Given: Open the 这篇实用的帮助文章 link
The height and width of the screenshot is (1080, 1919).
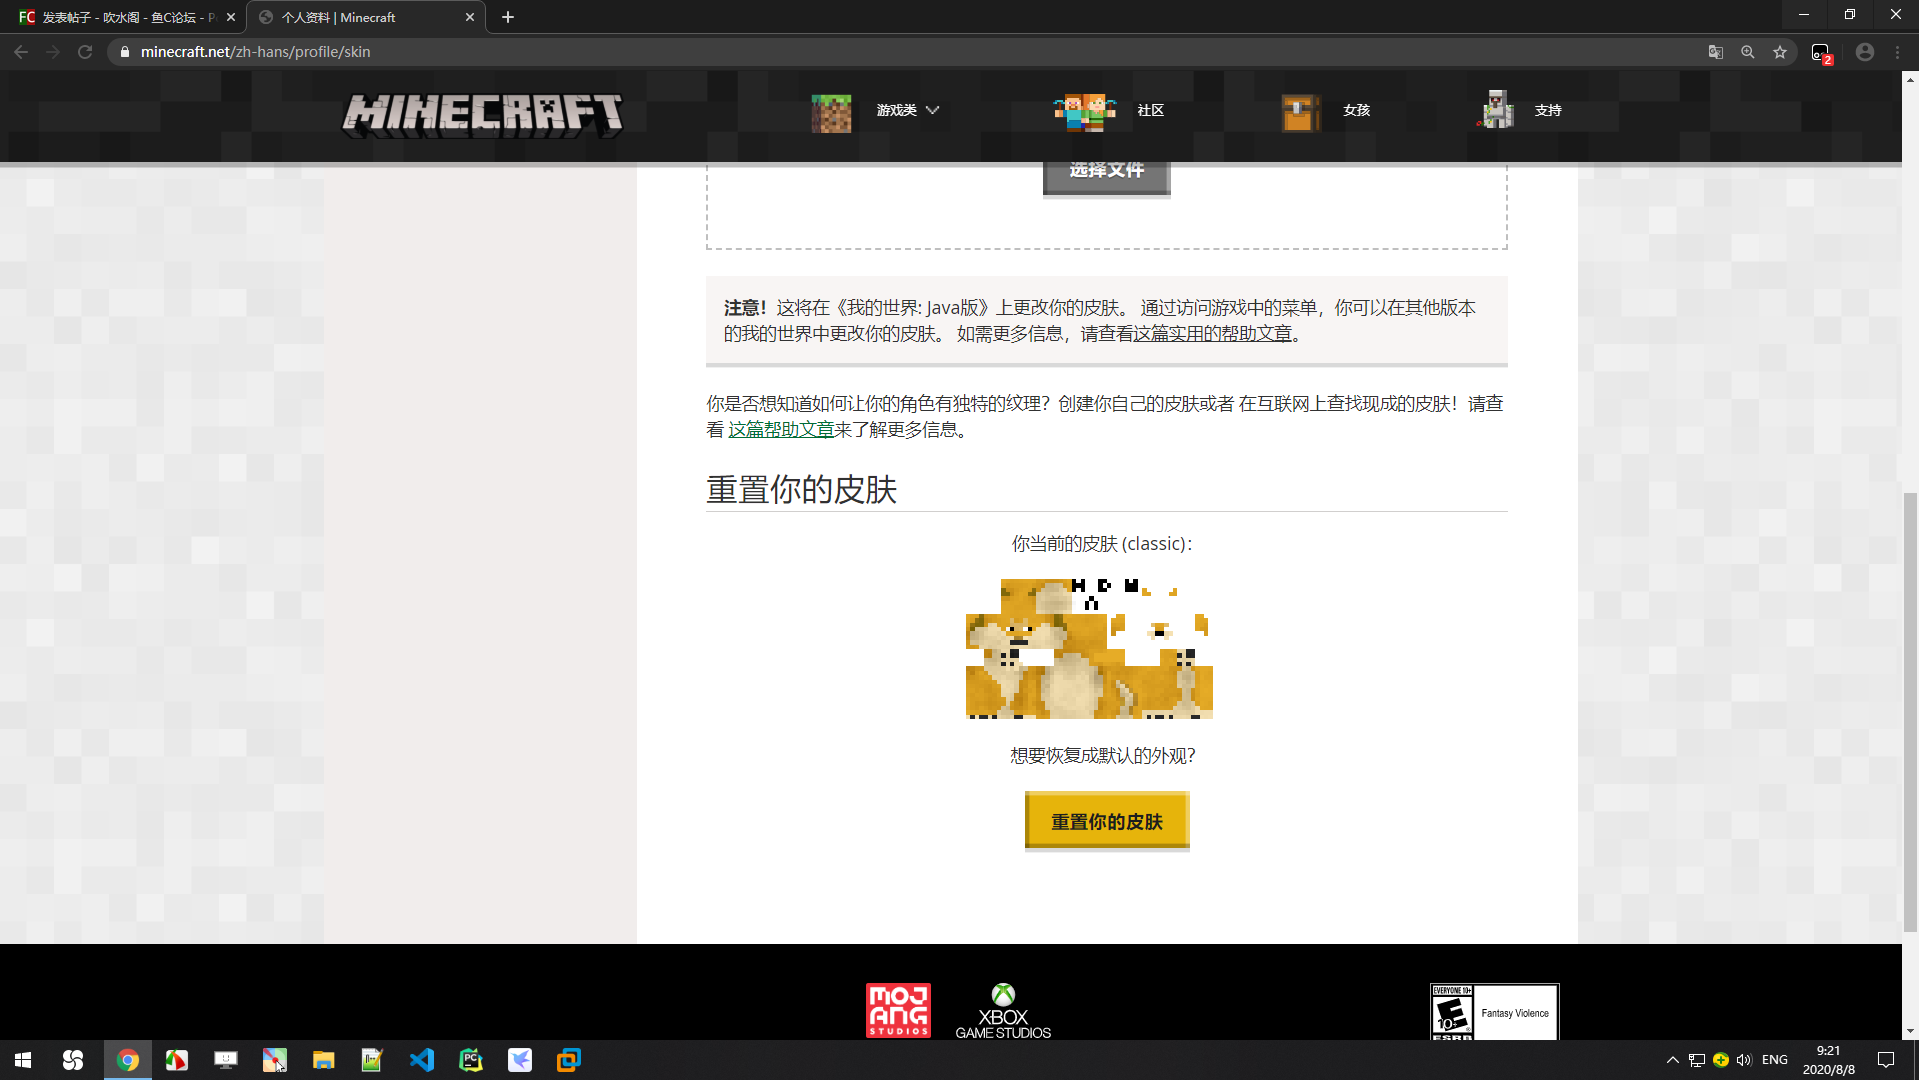Looking at the screenshot, I should coord(1212,333).
